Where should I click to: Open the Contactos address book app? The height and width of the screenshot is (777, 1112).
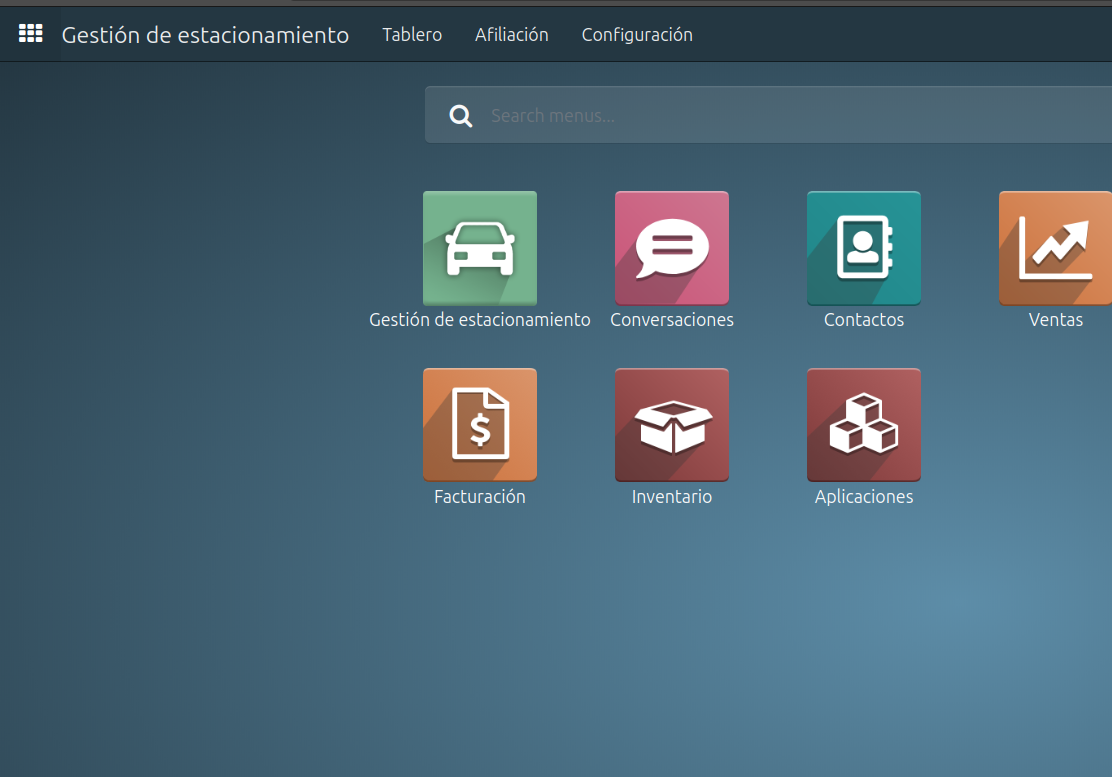pos(864,248)
